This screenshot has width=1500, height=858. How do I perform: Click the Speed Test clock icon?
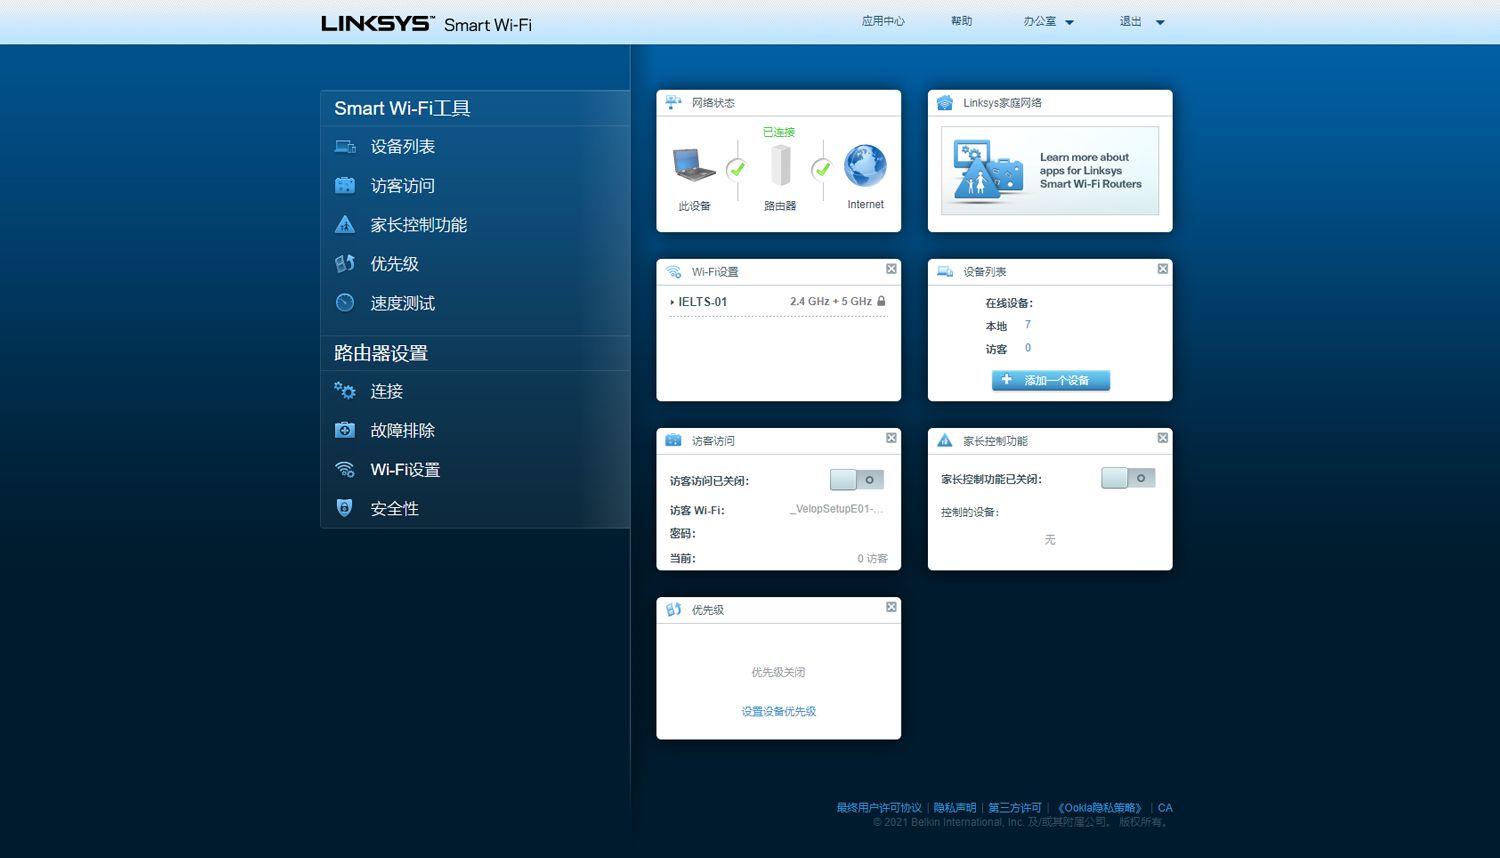pos(345,303)
